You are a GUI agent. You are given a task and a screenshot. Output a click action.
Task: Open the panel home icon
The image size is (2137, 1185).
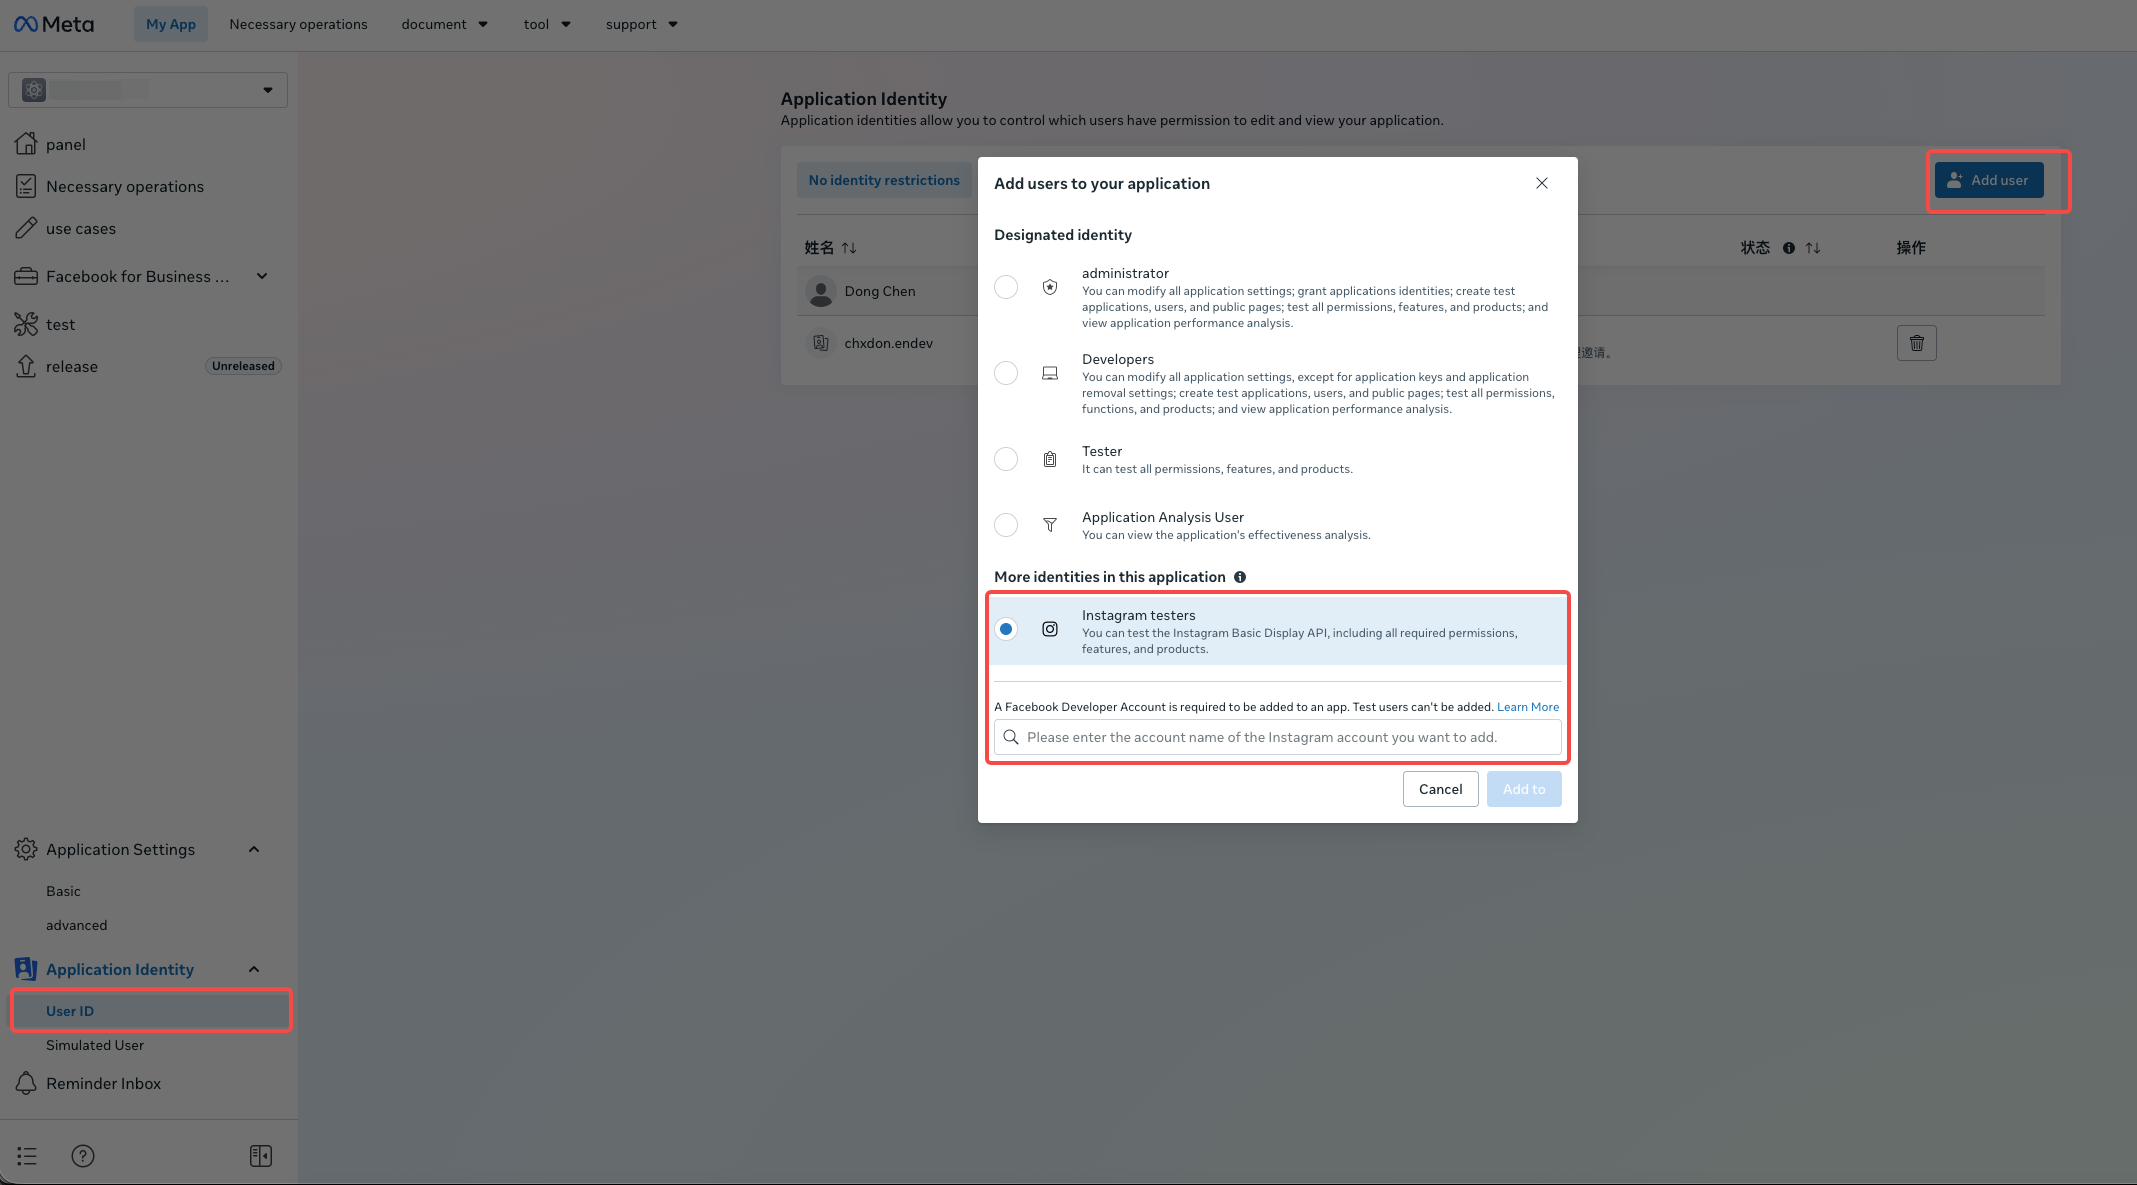[x=26, y=144]
